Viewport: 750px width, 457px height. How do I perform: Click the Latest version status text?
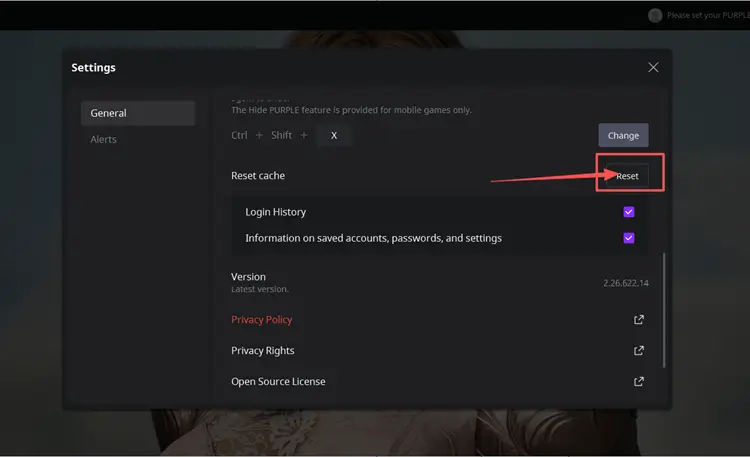click(x=260, y=289)
